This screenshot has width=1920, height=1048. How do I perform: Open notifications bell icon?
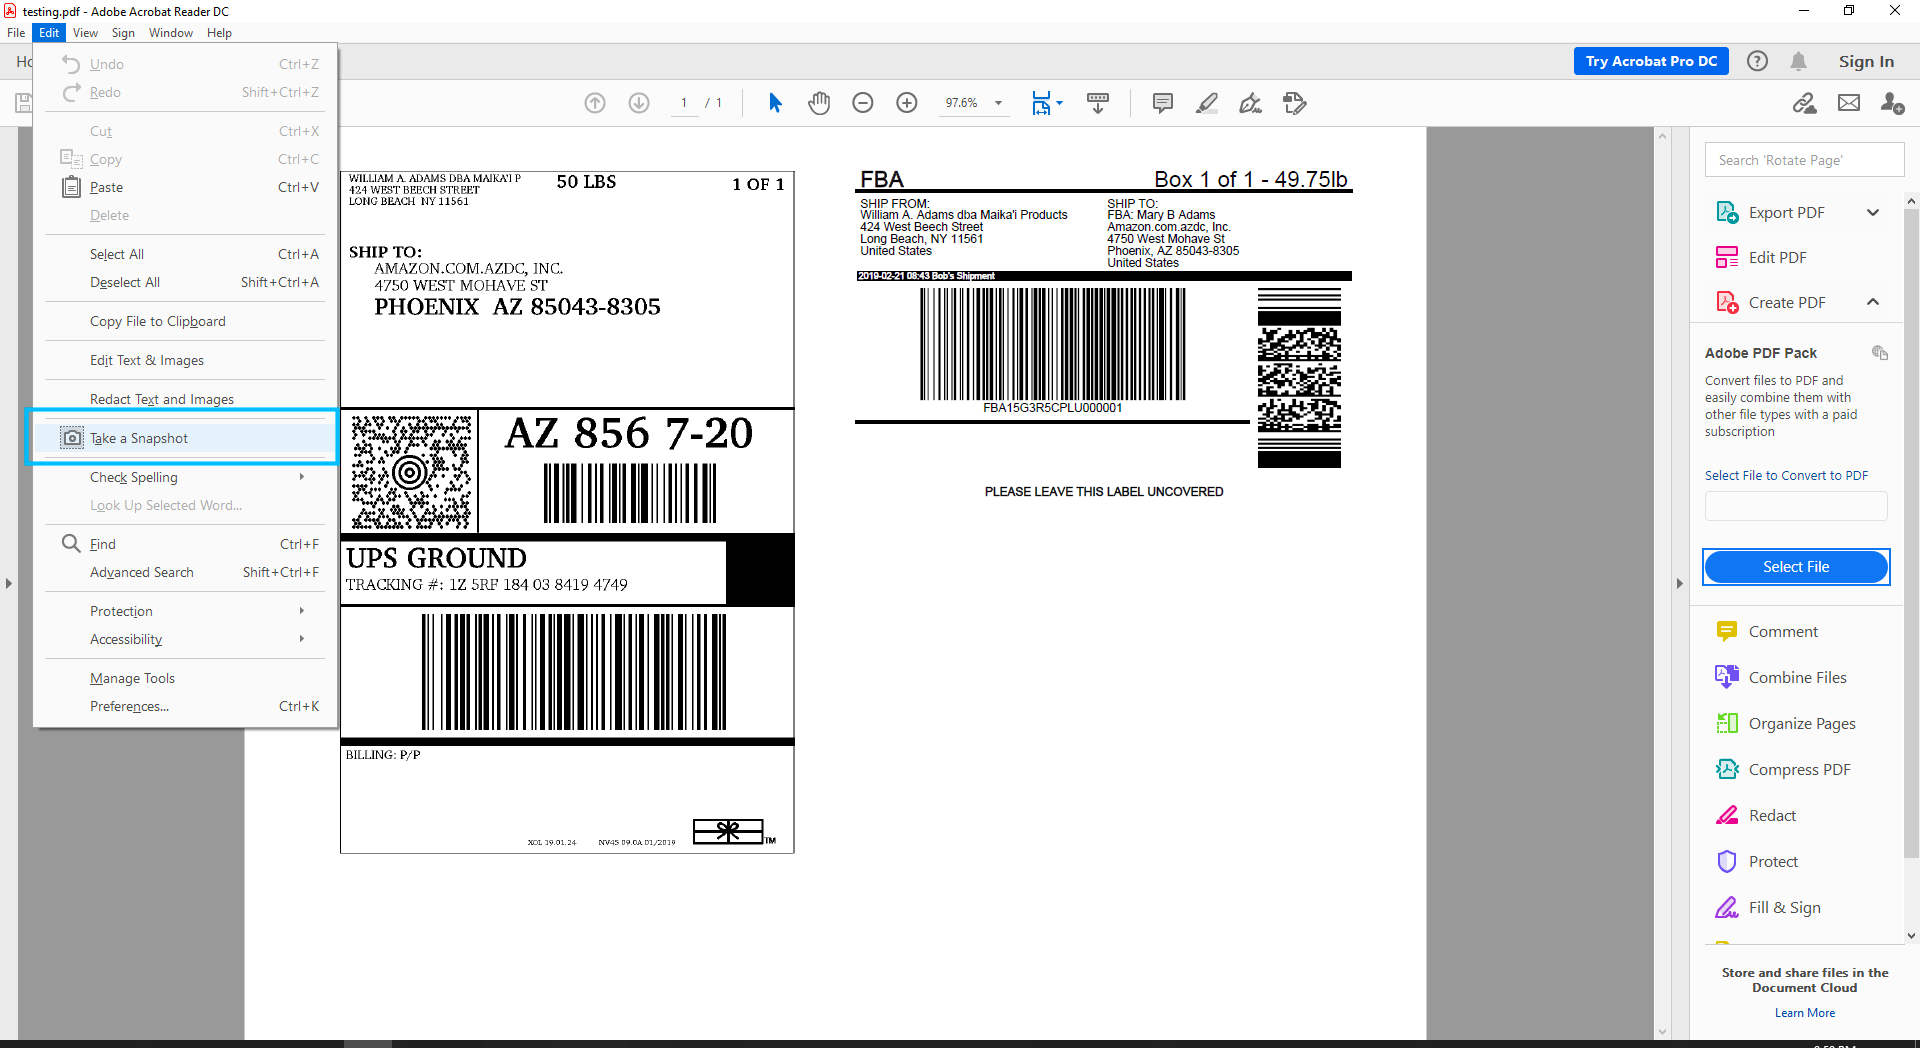1798,61
